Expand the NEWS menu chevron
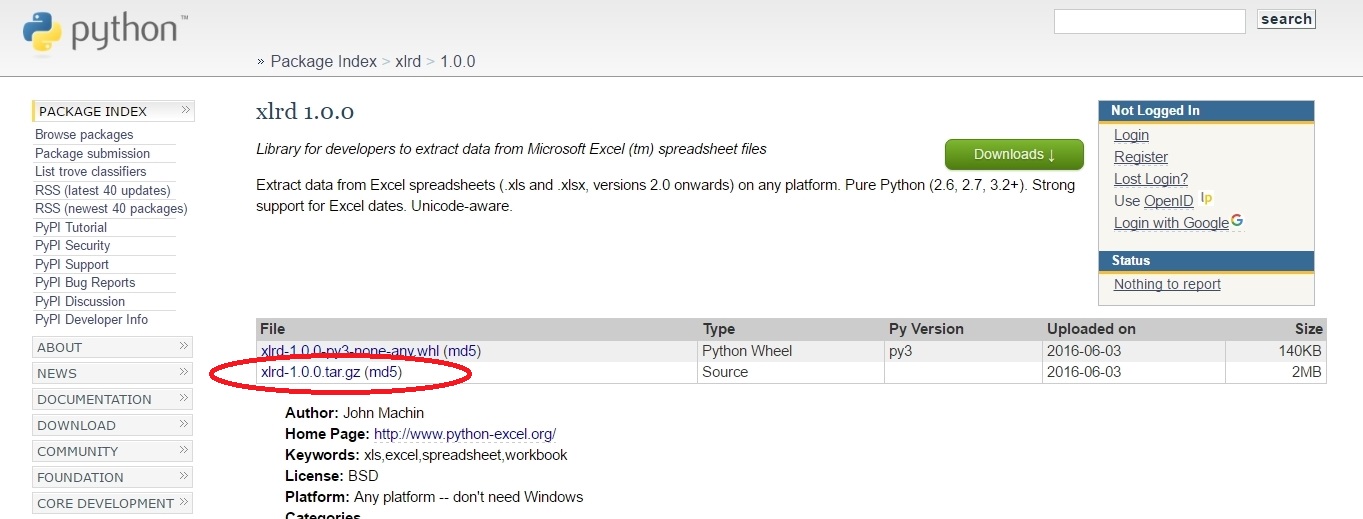 click(x=184, y=372)
